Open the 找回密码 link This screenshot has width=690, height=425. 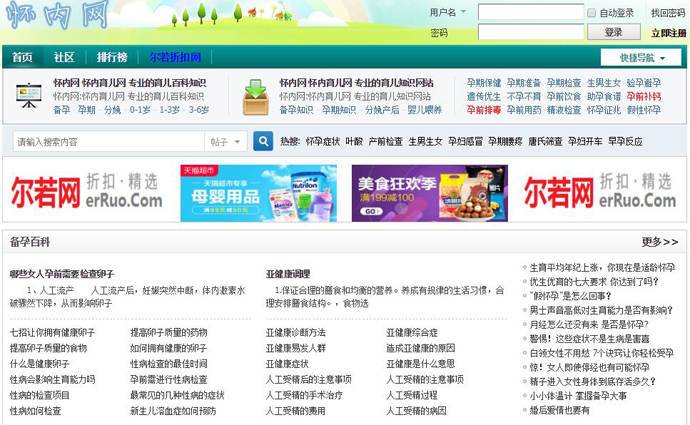click(668, 13)
